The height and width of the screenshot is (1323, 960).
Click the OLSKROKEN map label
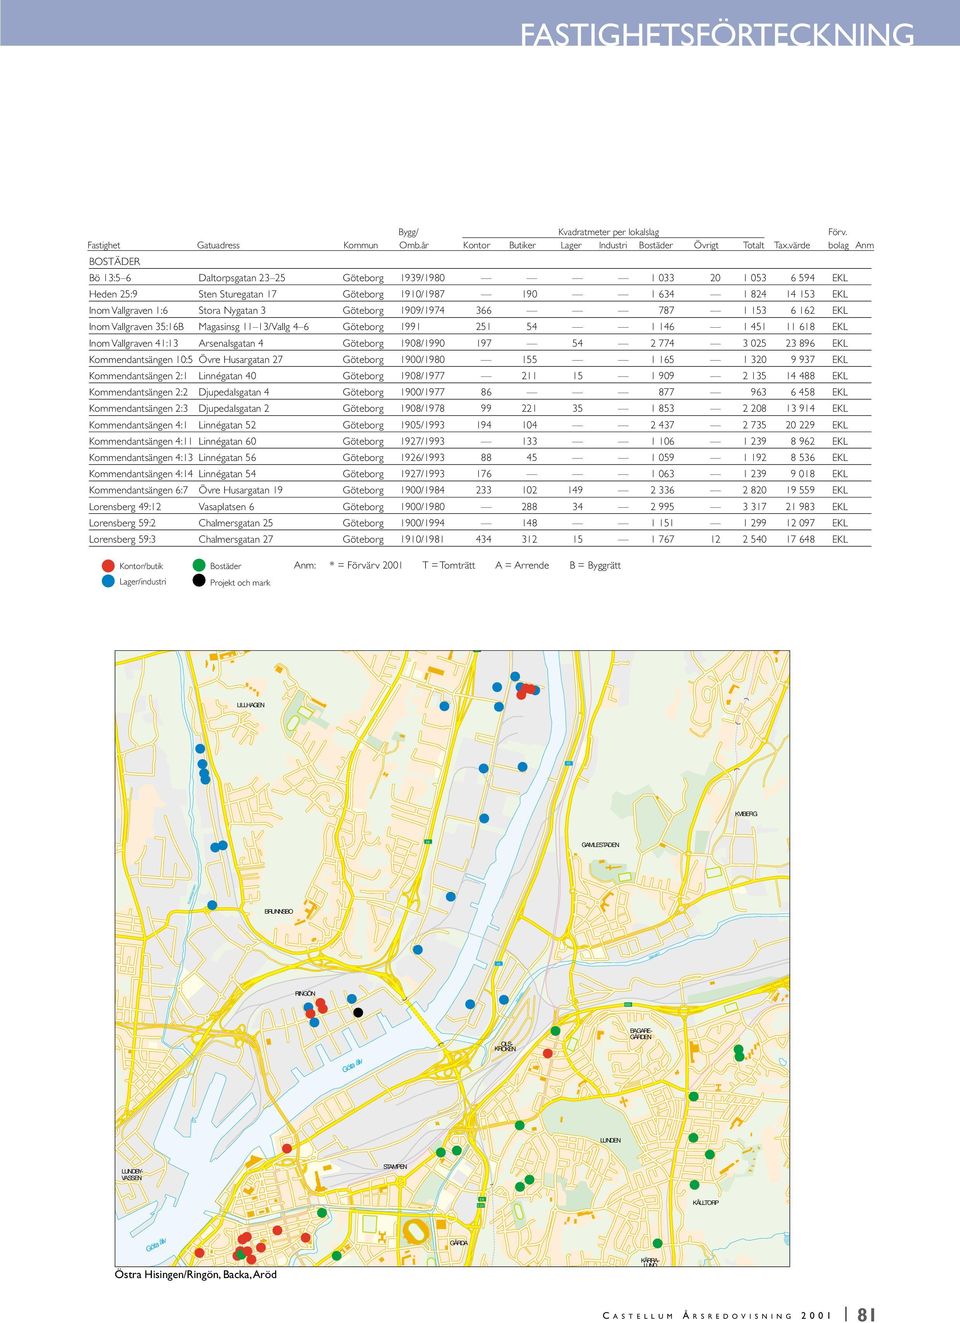coord(505,1046)
